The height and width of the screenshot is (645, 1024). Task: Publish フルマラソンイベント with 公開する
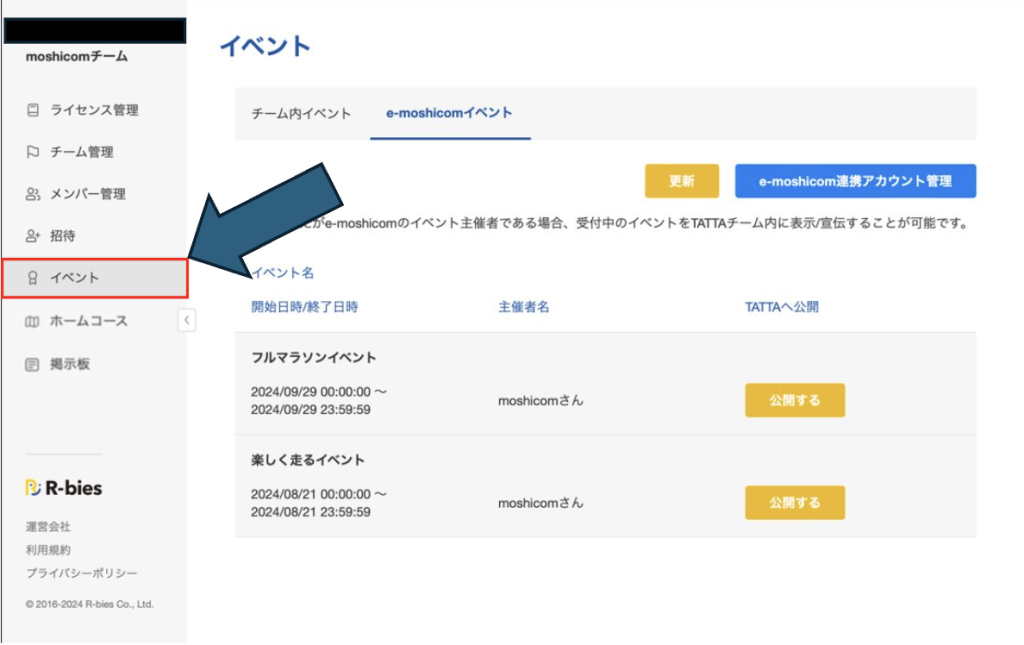tap(794, 399)
